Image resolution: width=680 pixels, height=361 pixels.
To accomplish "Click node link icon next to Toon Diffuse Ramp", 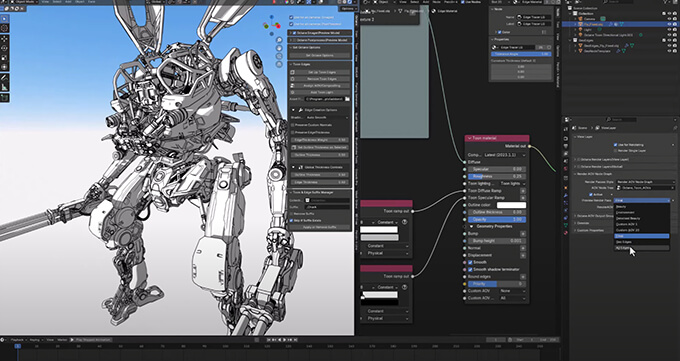I will pos(523,191).
